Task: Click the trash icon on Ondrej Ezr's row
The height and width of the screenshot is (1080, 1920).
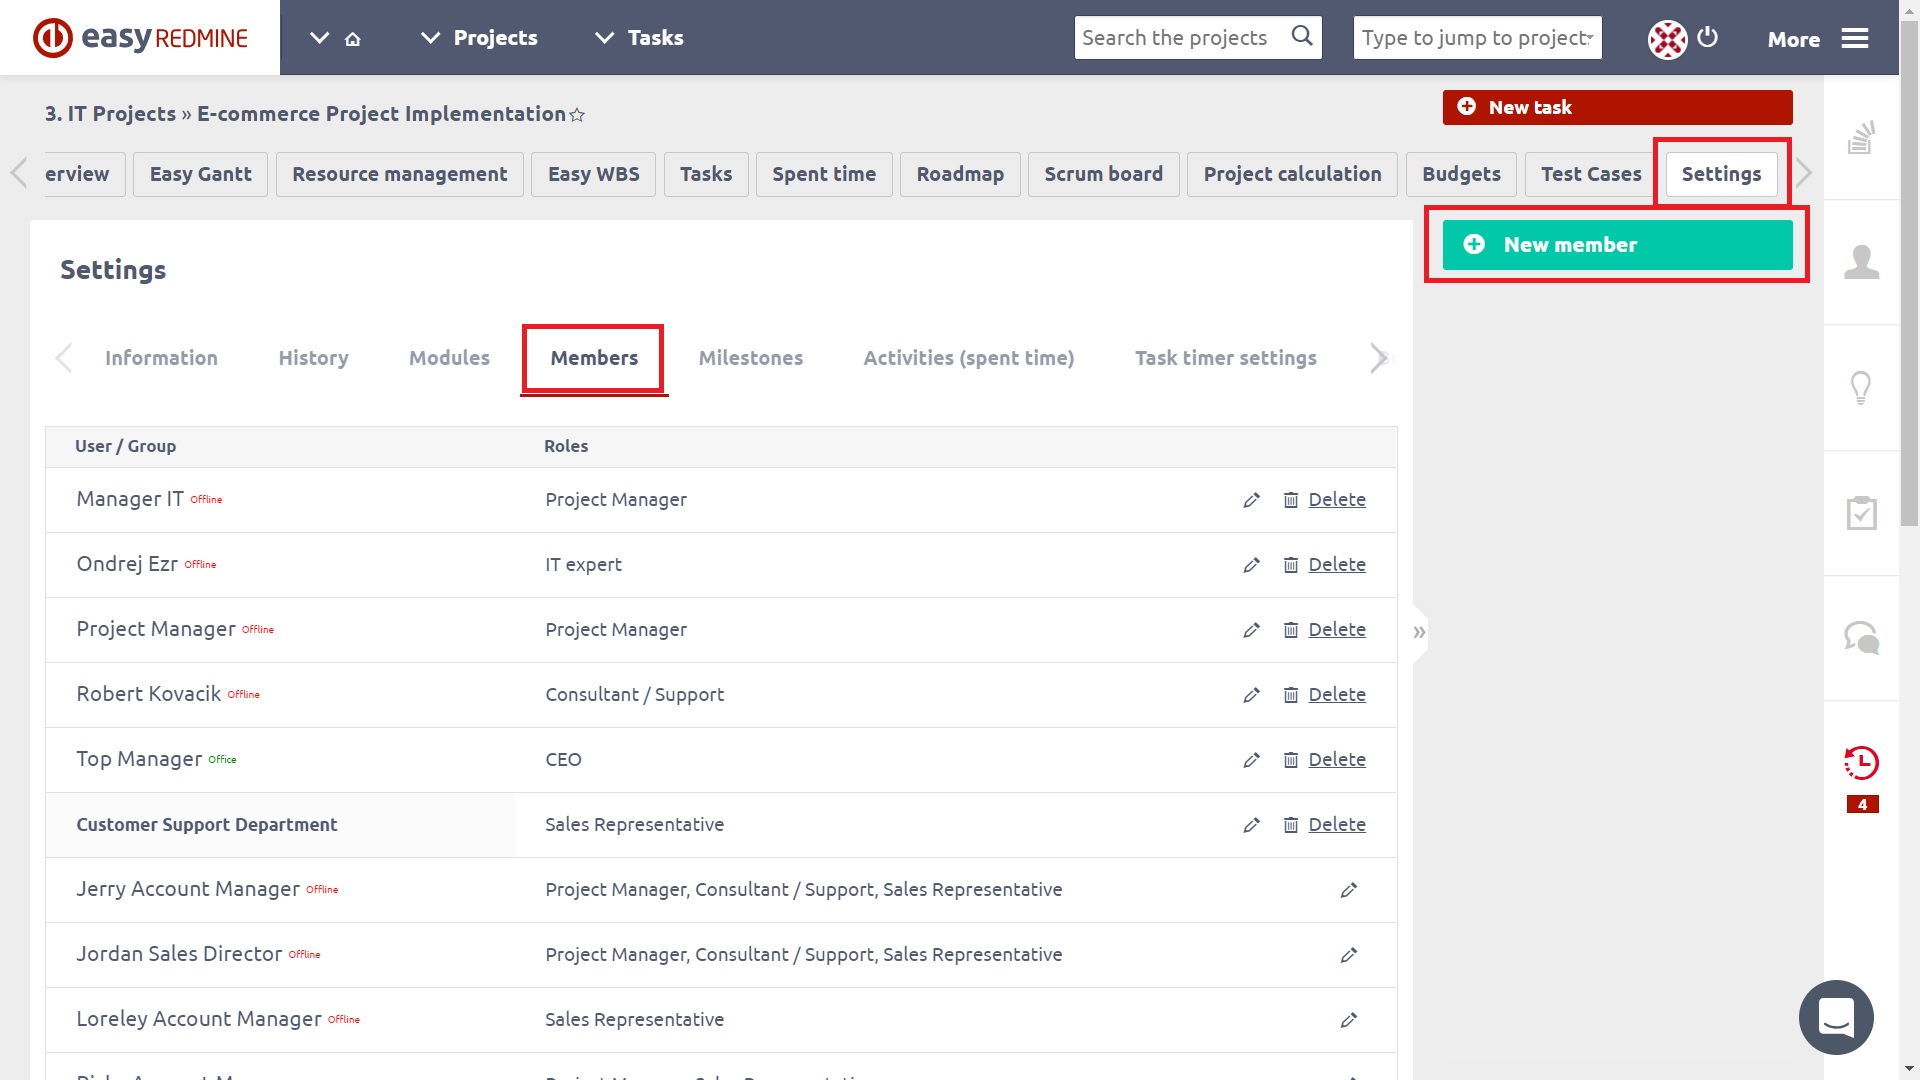Action: (1290, 565)
